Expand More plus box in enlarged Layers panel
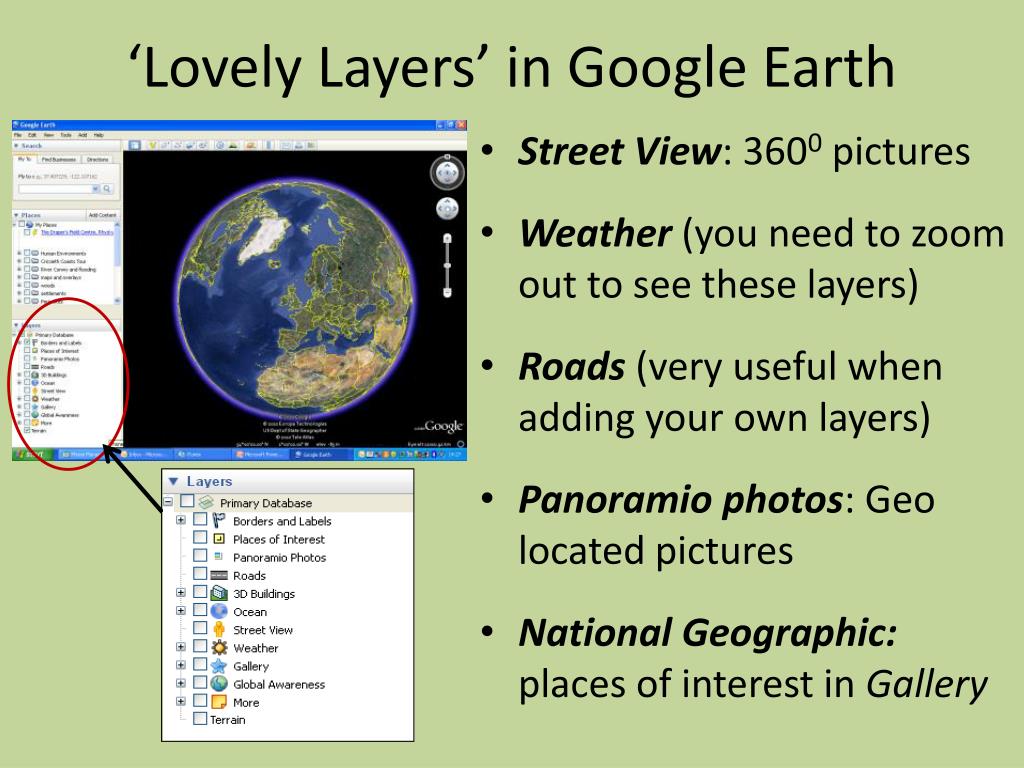The width and height of the screenshot is (1024, 768). [181, 701]
